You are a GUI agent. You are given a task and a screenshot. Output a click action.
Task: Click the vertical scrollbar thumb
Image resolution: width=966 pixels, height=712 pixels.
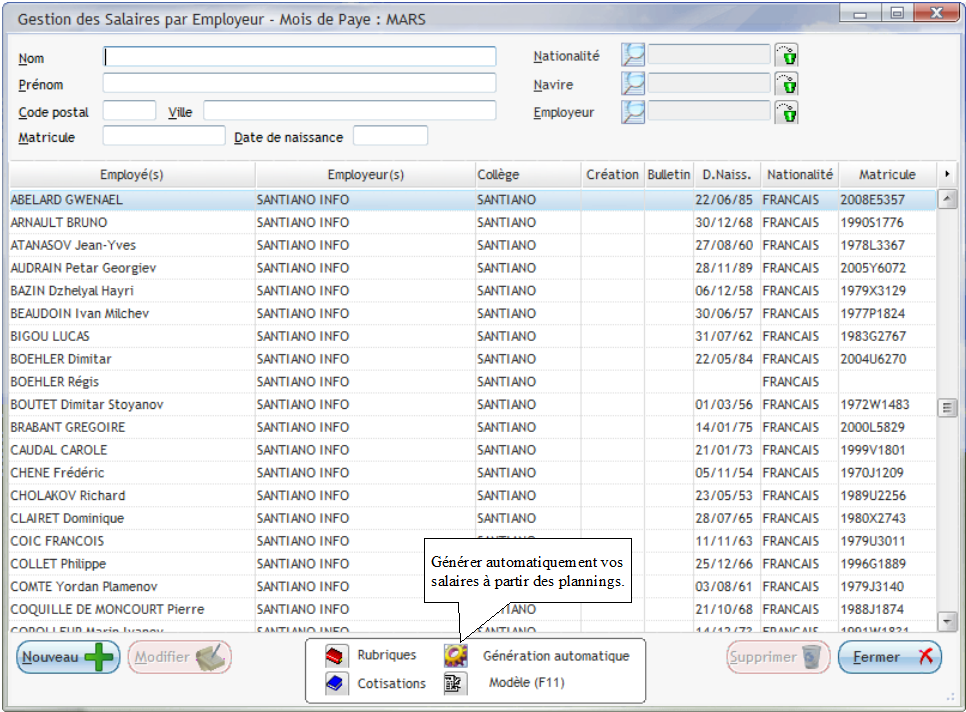(x=948, y=408)
